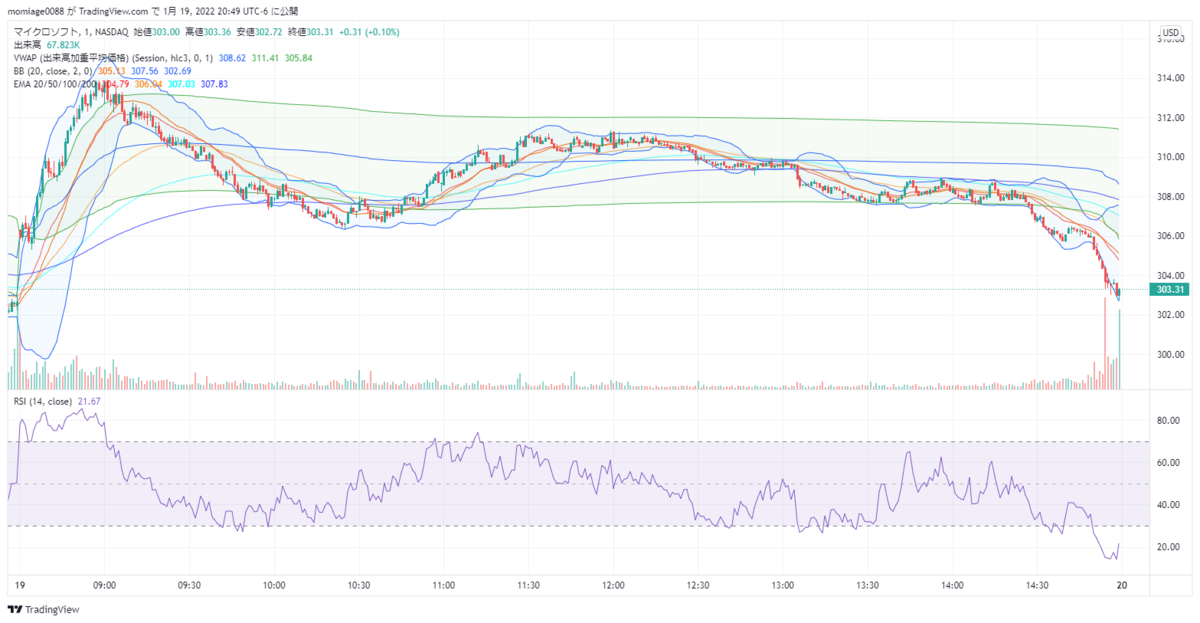
Task: Click the 308.00 price axis label
Action: tap(1170, 197)
